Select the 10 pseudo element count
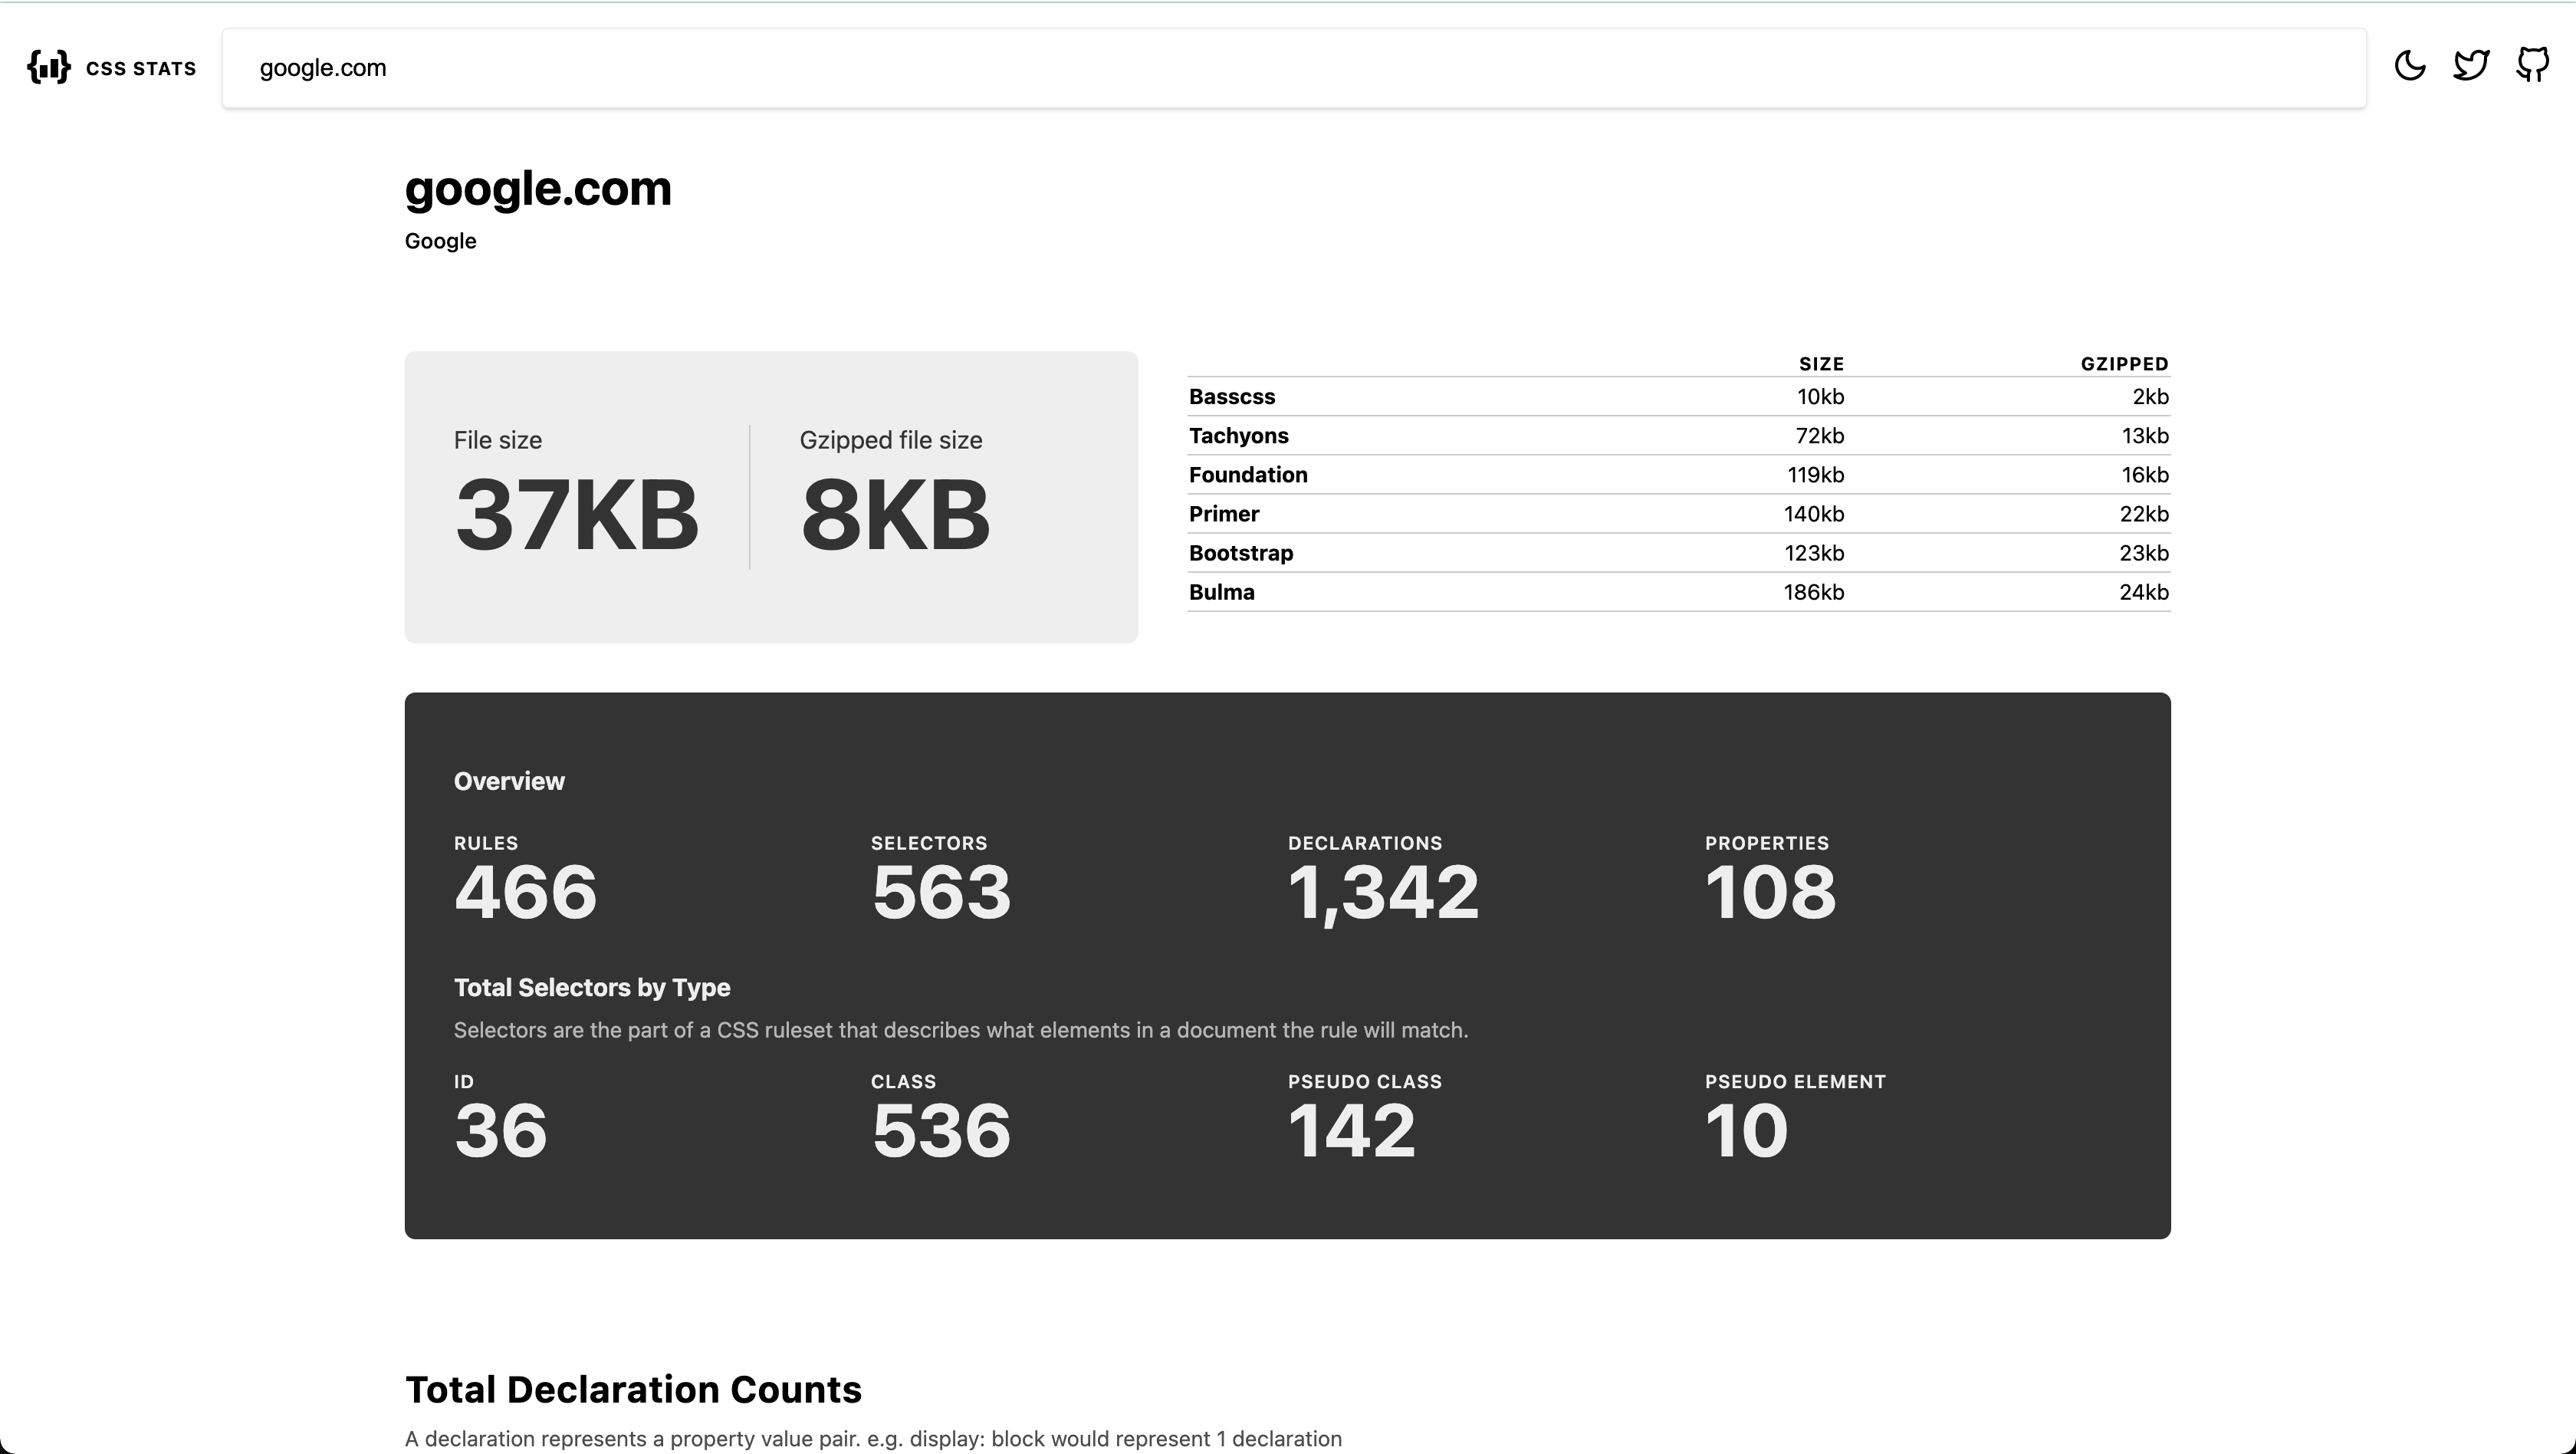Viewport: 2576px width, 1454px height. (x=1747, y=1131)
